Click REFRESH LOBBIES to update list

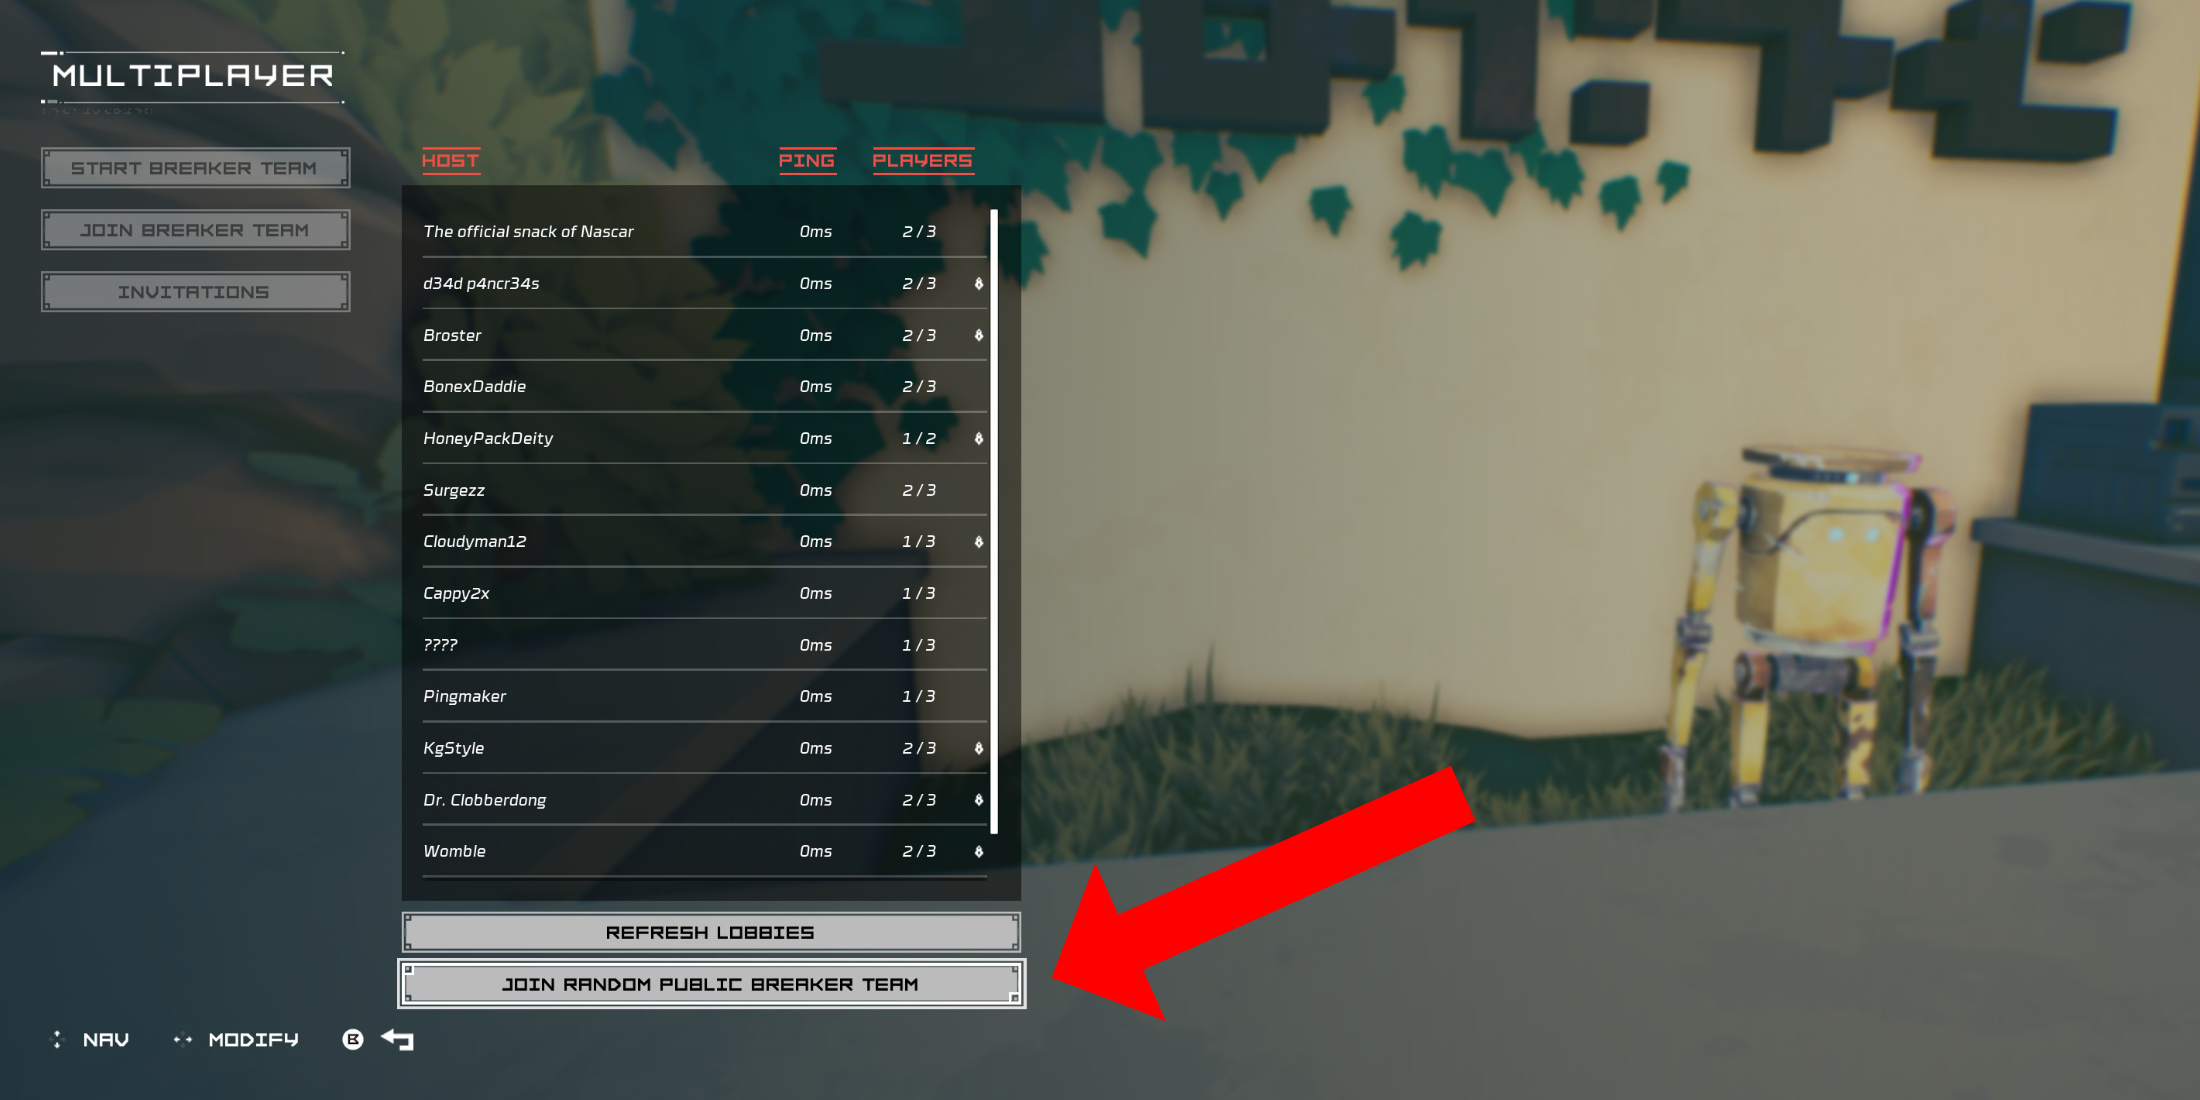(x=709, y=930)
